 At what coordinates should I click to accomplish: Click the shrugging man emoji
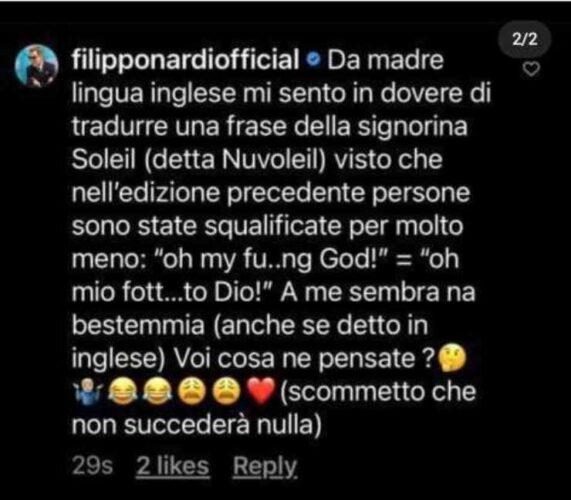point(87,391)
